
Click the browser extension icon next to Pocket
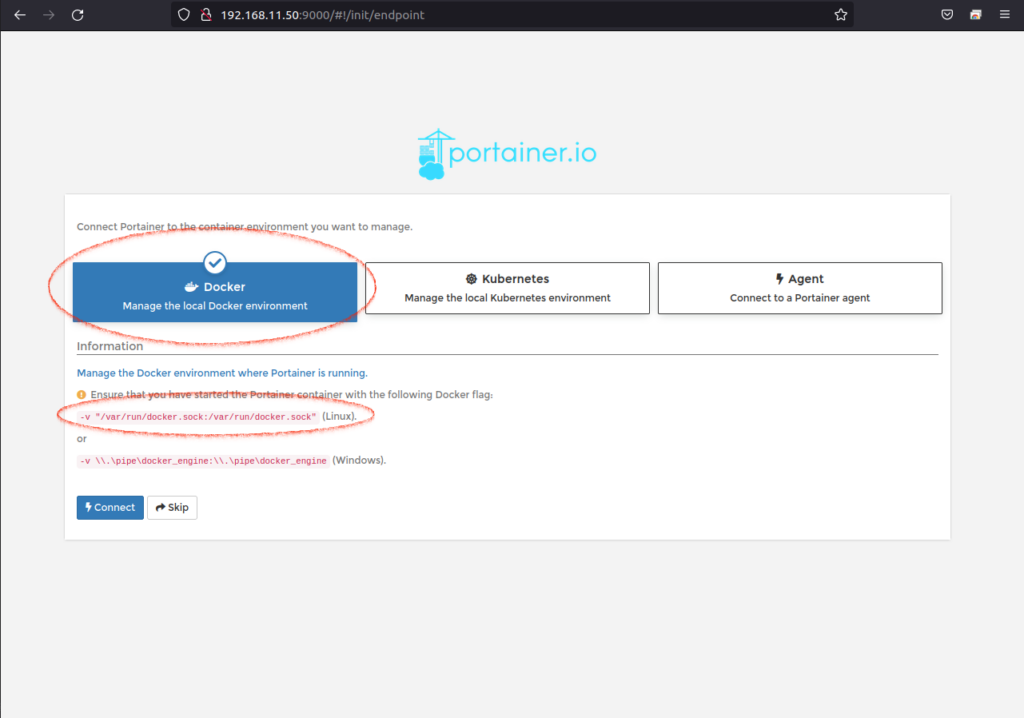(x=976, y=14)
